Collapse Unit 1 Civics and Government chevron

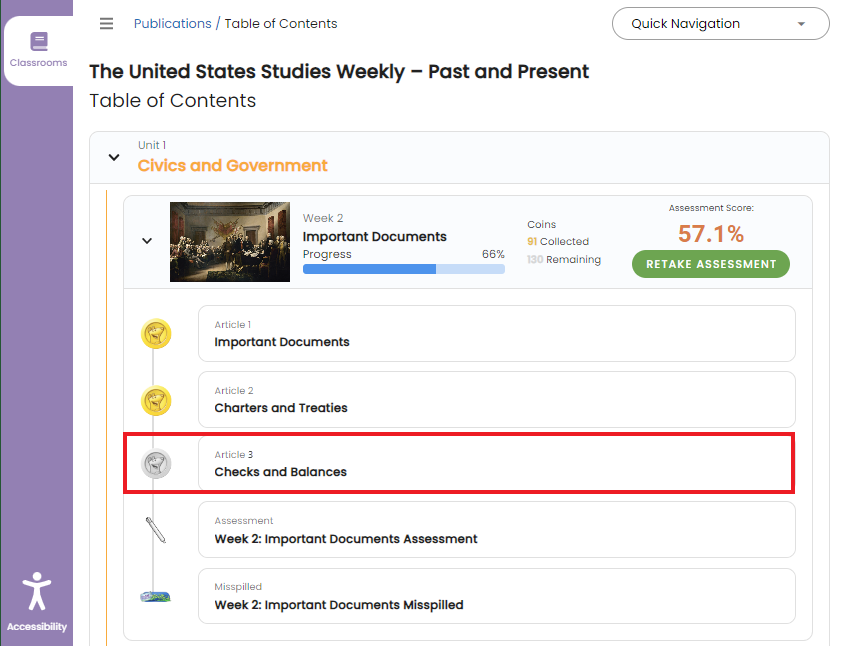(114, 158)
